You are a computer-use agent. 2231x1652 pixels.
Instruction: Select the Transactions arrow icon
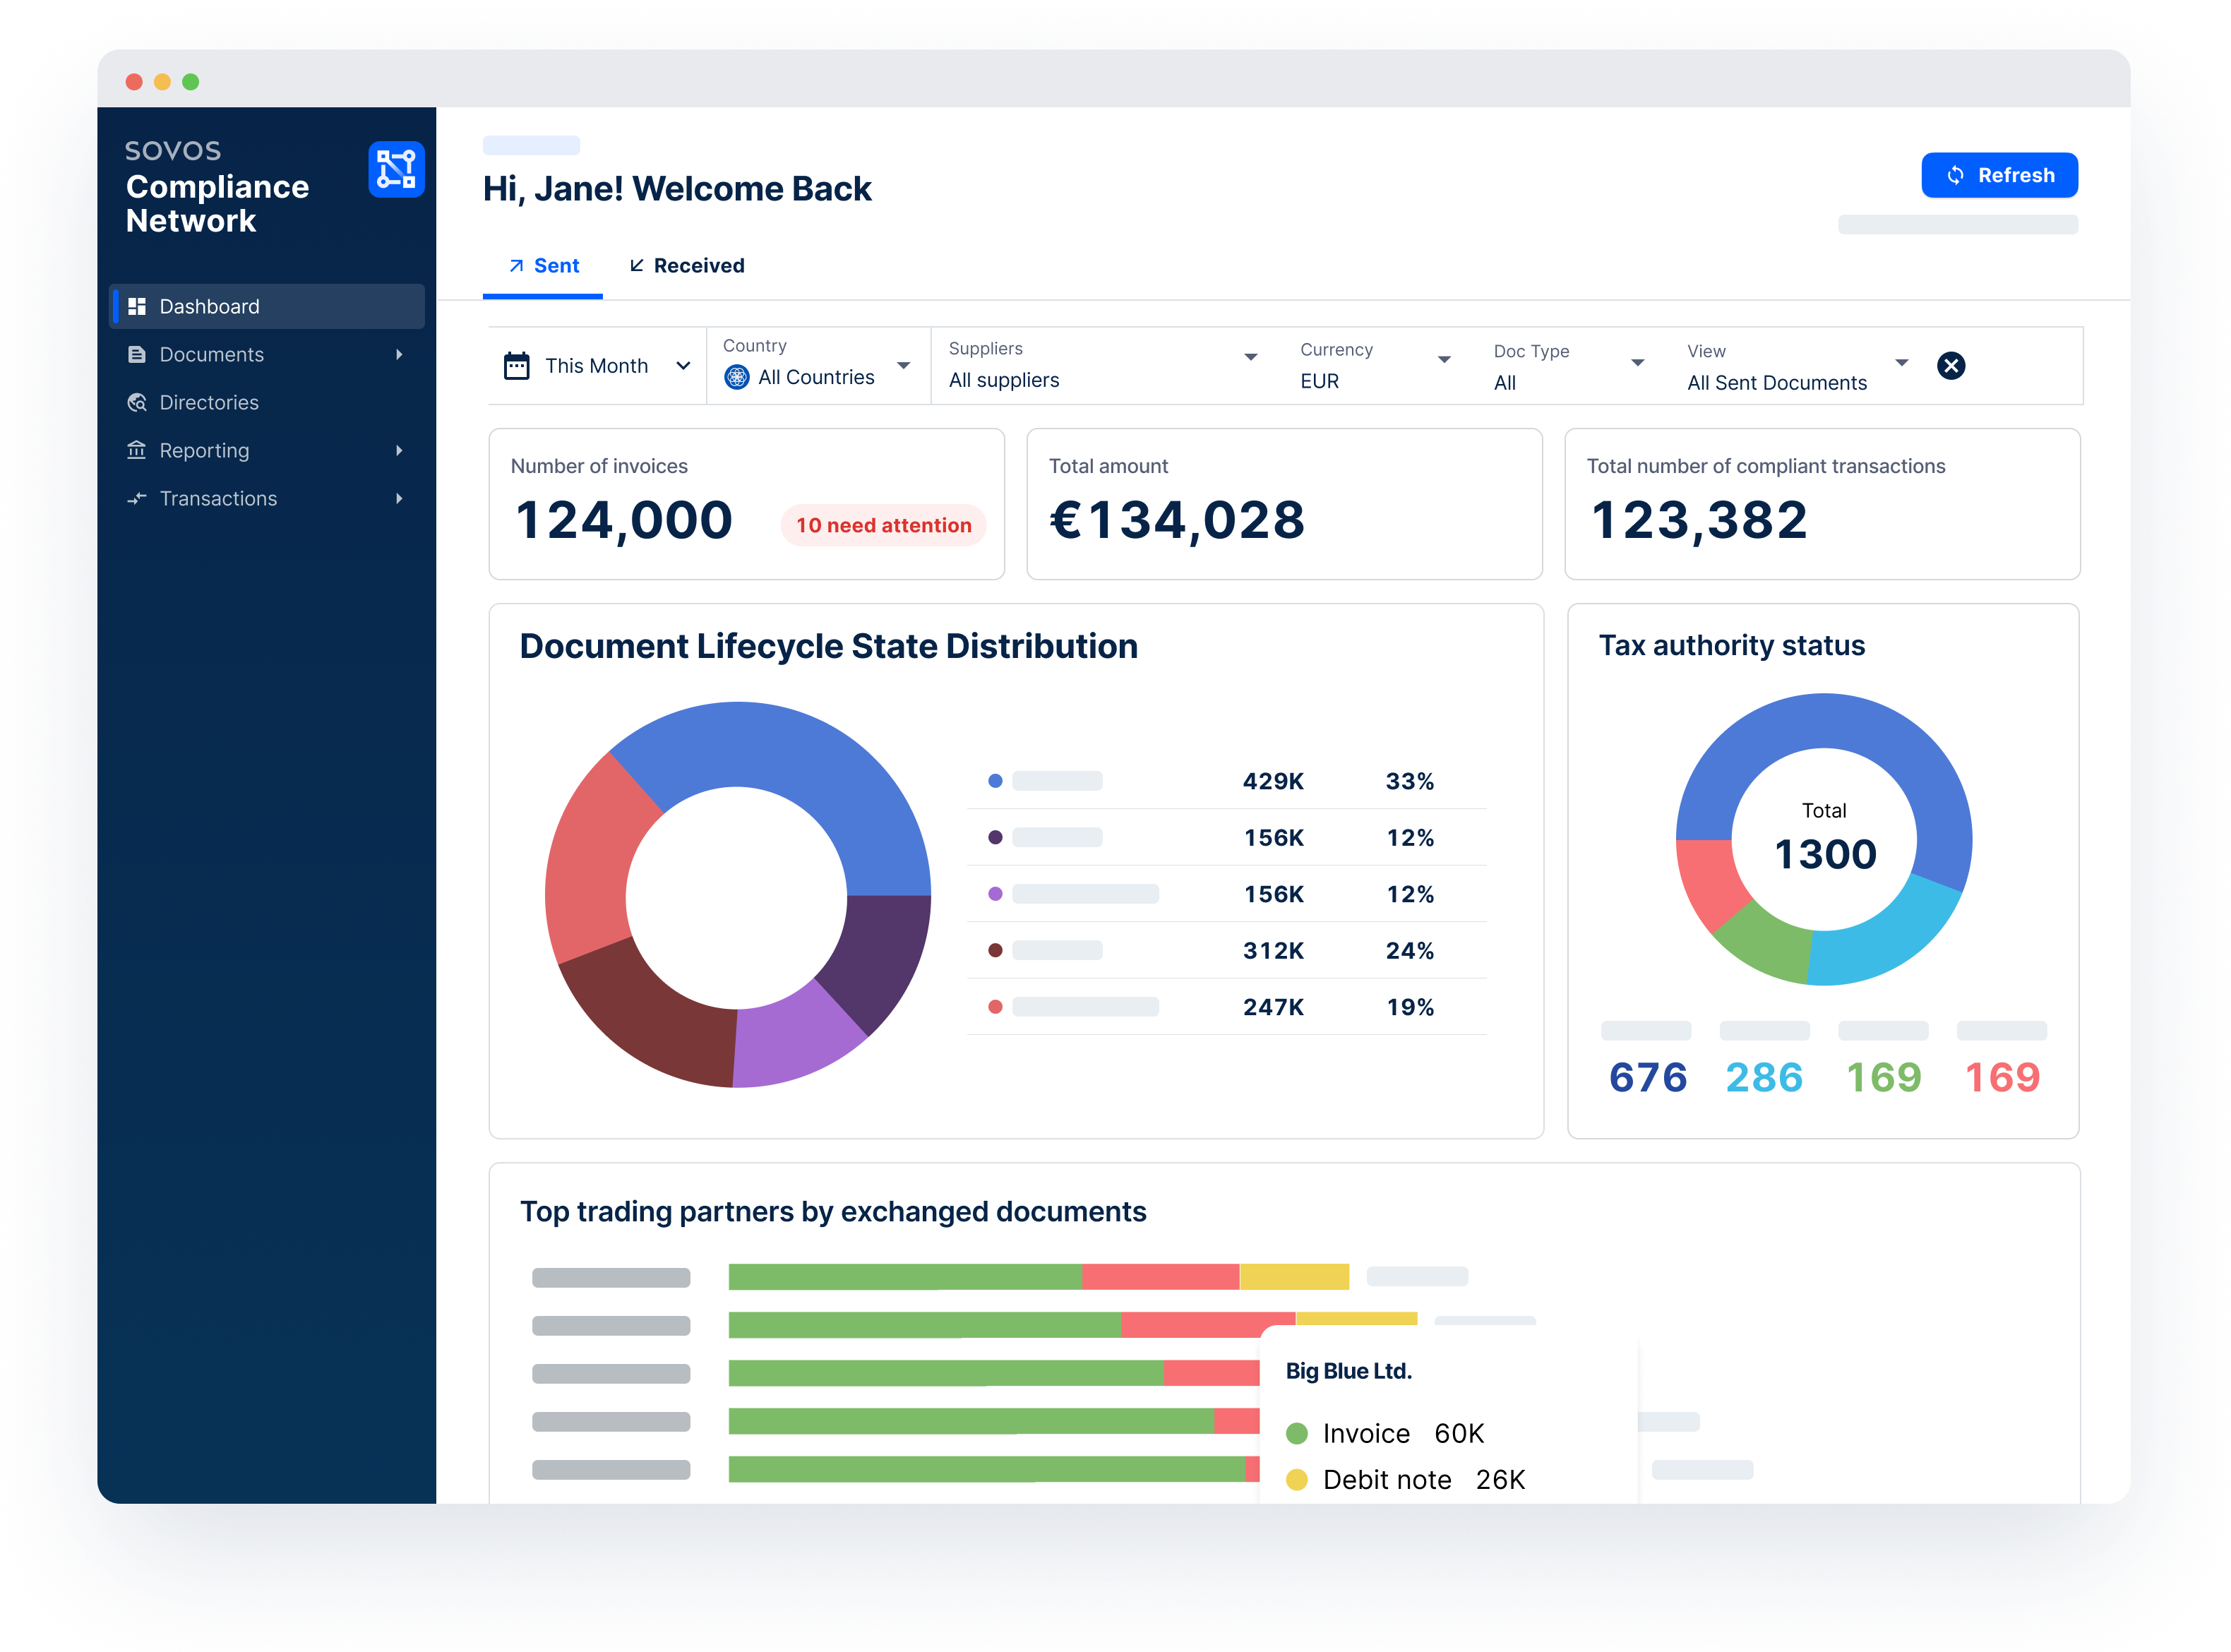(x=138, y=498)
